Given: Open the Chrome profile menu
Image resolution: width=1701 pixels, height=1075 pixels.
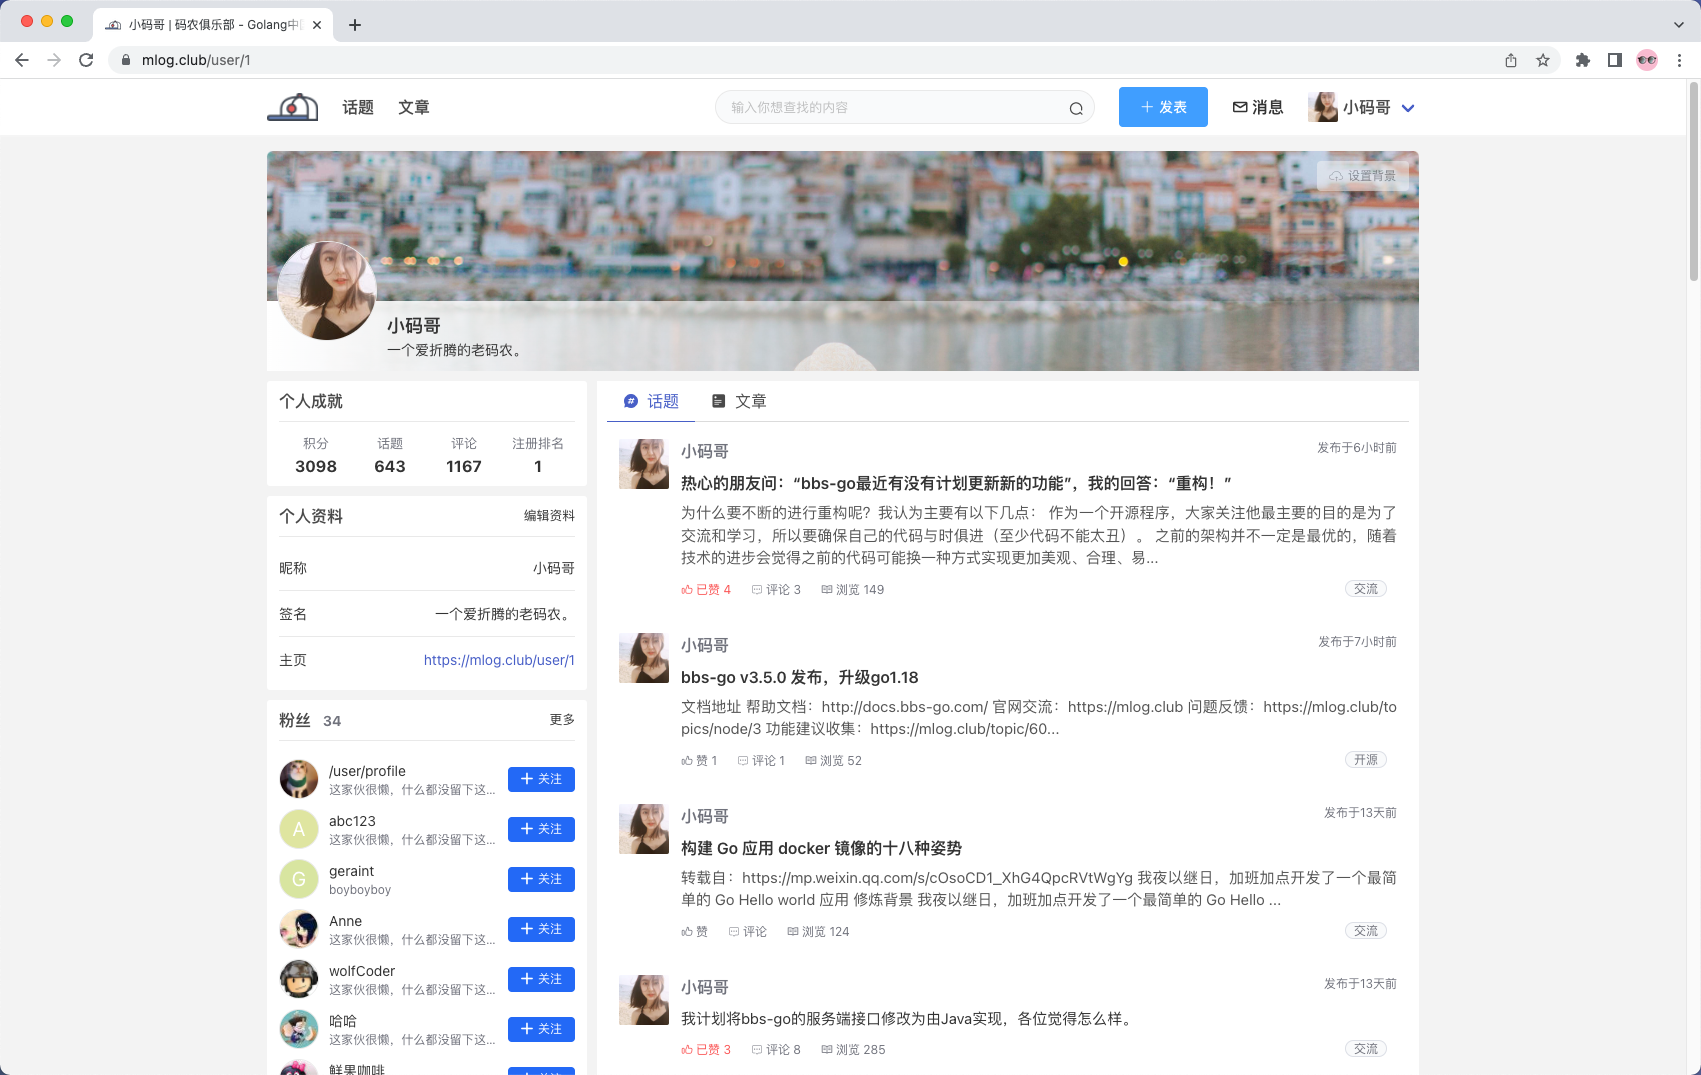Looking at the screenshot, I should (x=1647, y=60).
